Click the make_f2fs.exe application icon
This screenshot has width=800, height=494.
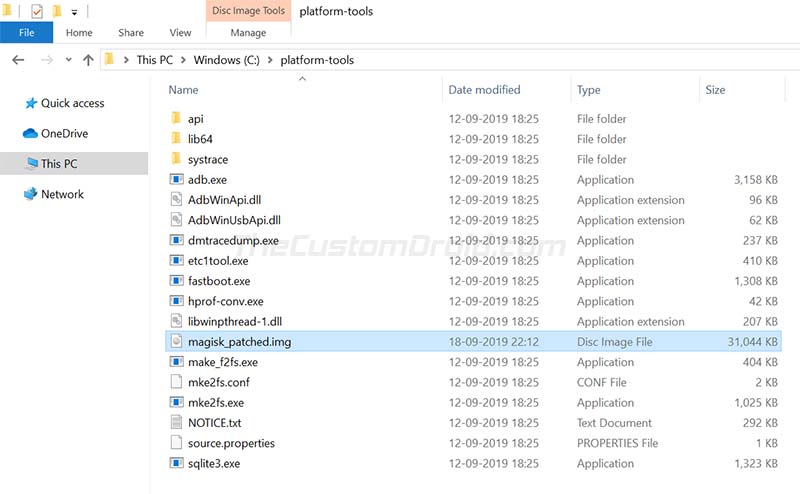click(x=176, y=362)
